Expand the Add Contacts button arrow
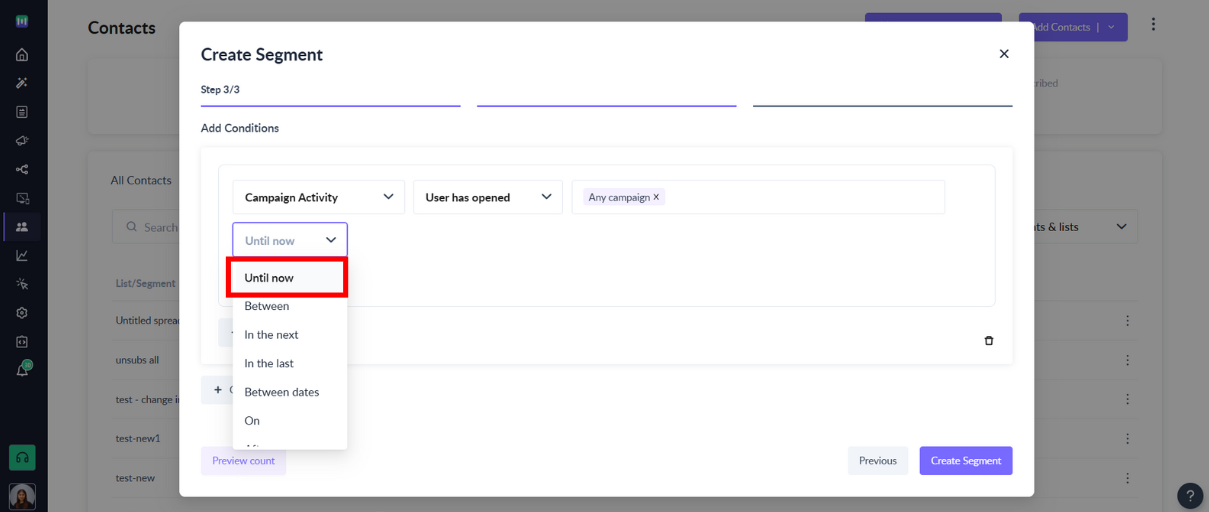 (x=1112, y=27)
